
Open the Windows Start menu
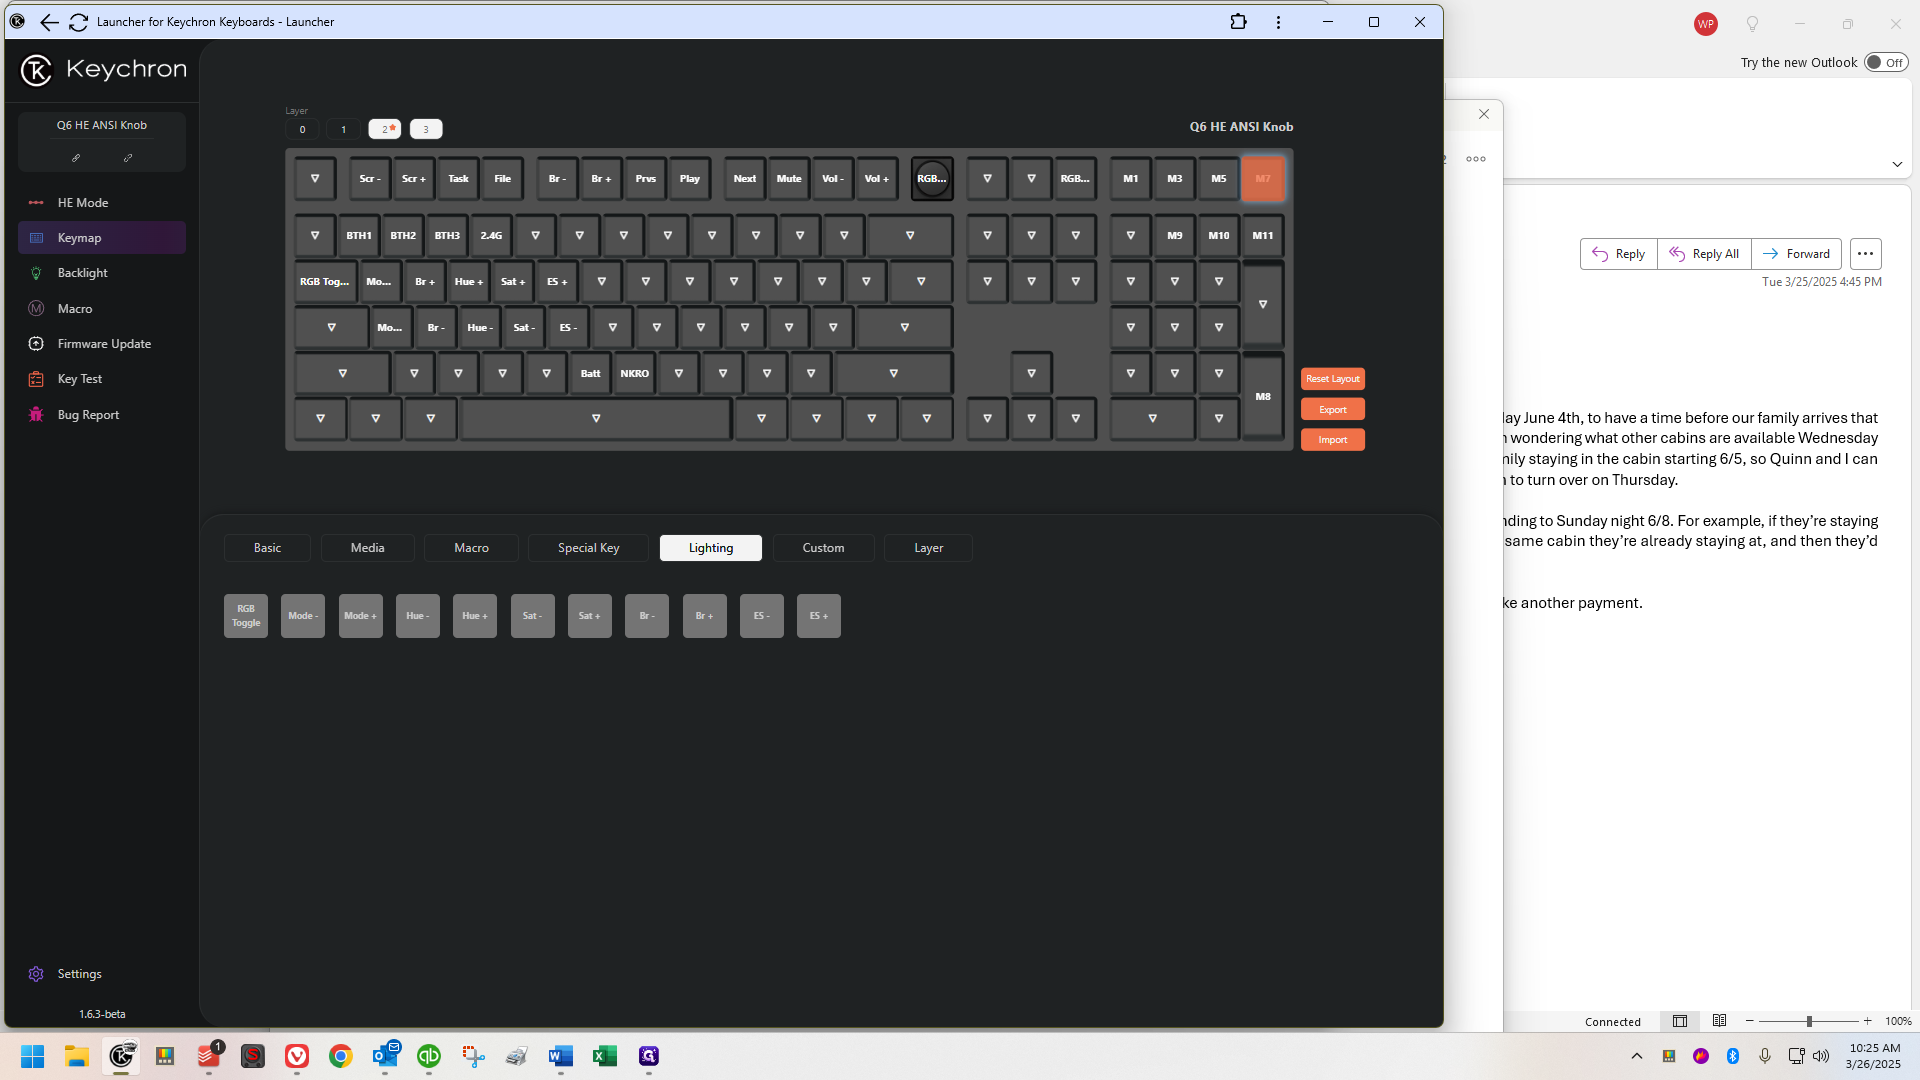[32, 1056]
